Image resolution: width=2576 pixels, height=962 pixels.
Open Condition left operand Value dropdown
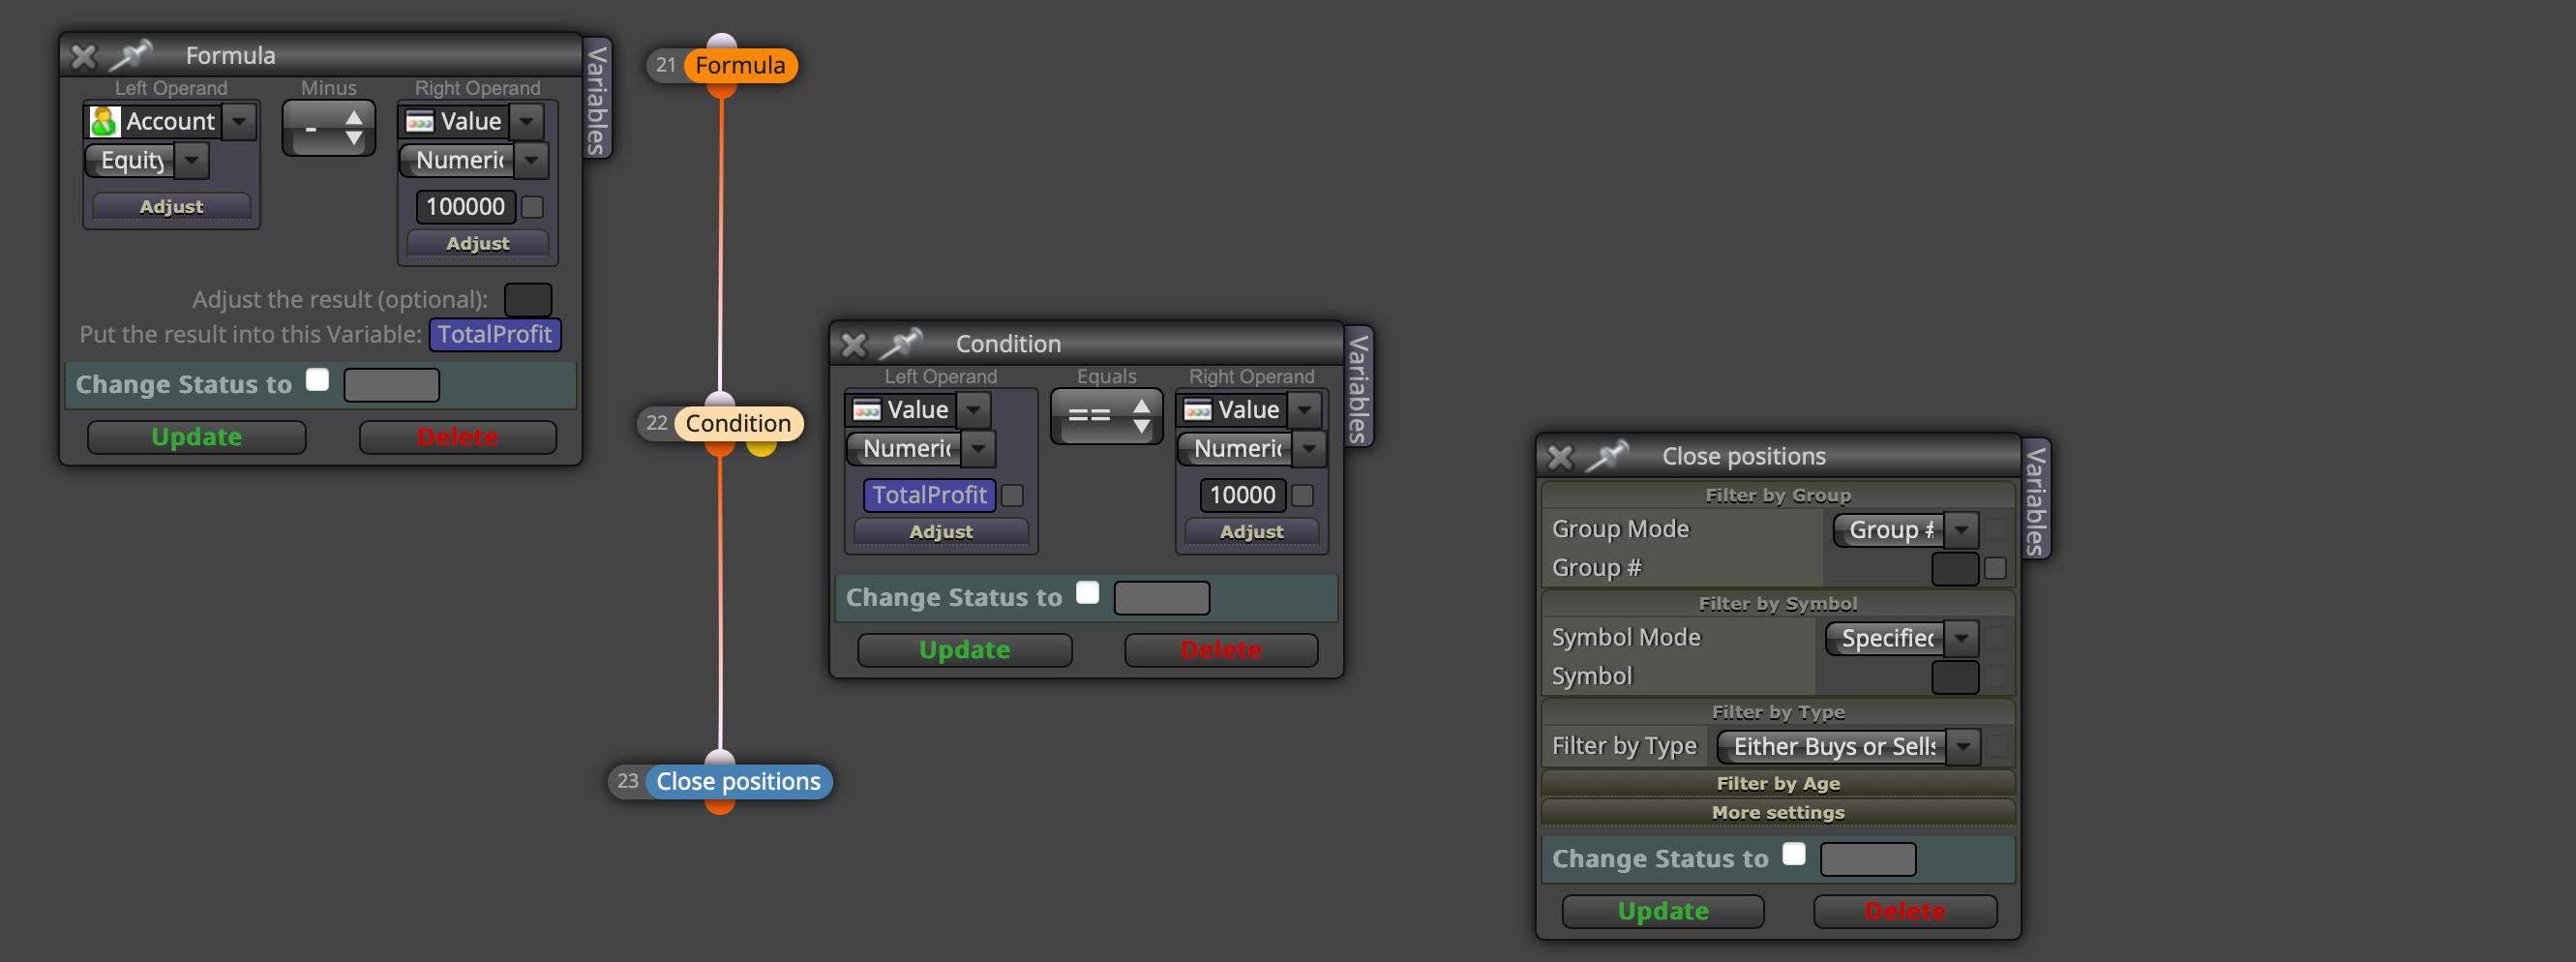coord(974,410)
